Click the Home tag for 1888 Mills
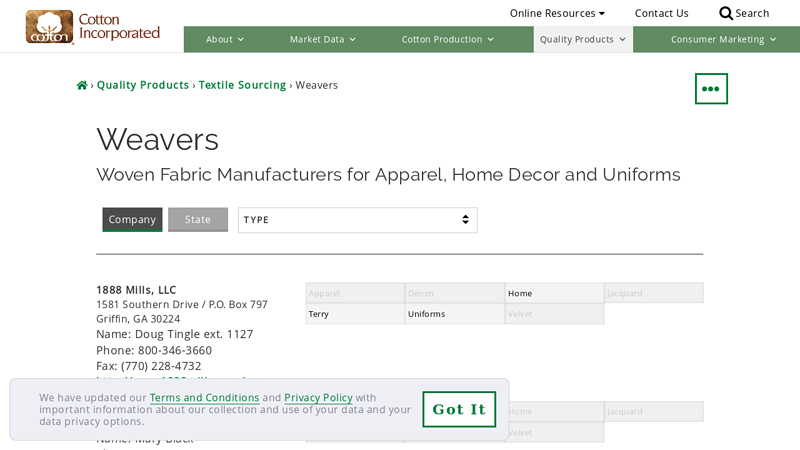Viewport: 800px width, 450px height. coord(554,294)
